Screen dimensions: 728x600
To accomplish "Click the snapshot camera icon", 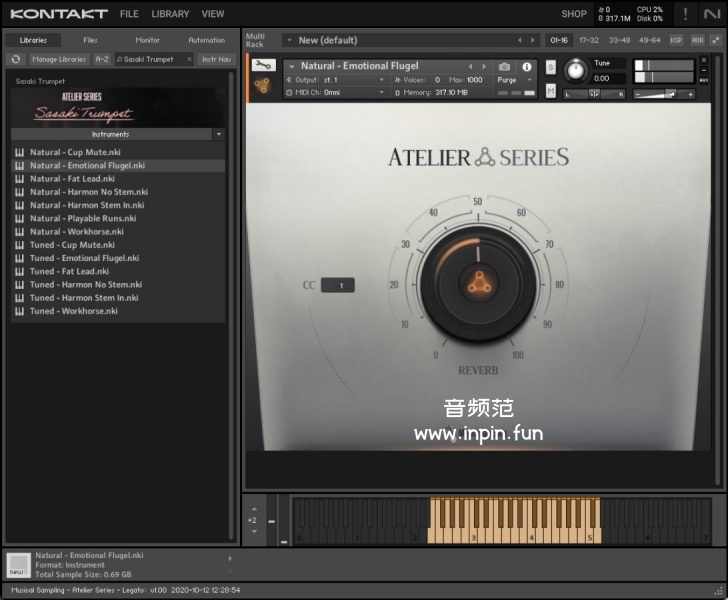I will pyautogui.click(x=504, y=67).
